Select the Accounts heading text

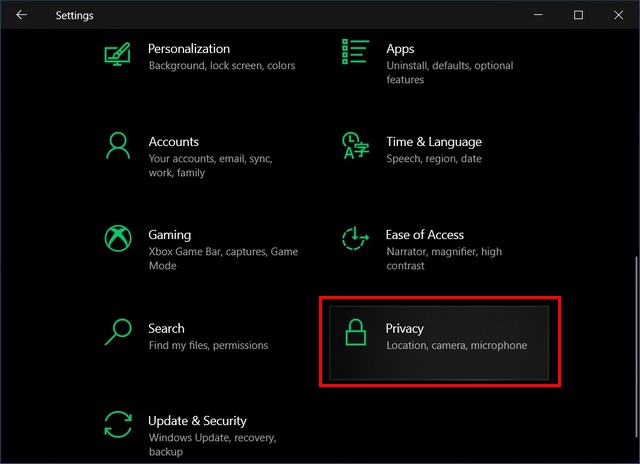coord(173,142)
